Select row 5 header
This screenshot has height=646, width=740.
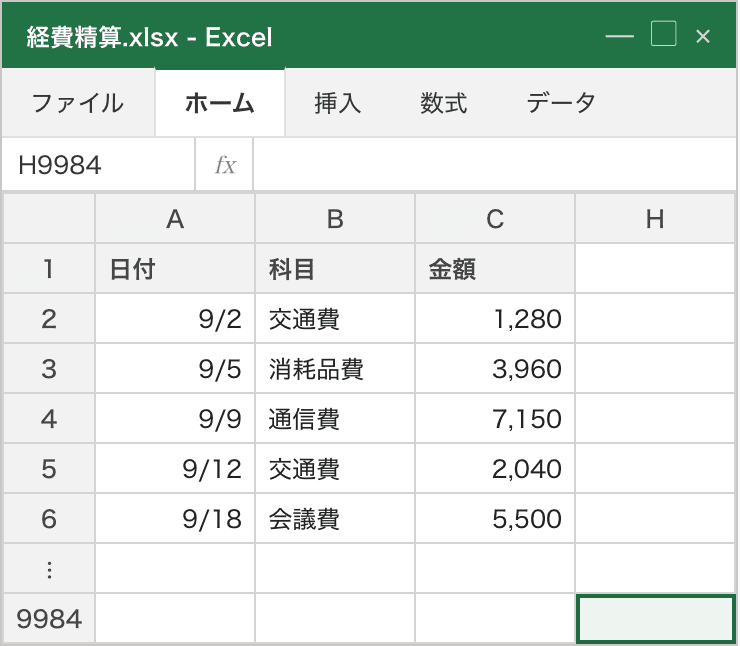[x=49, y=469]
